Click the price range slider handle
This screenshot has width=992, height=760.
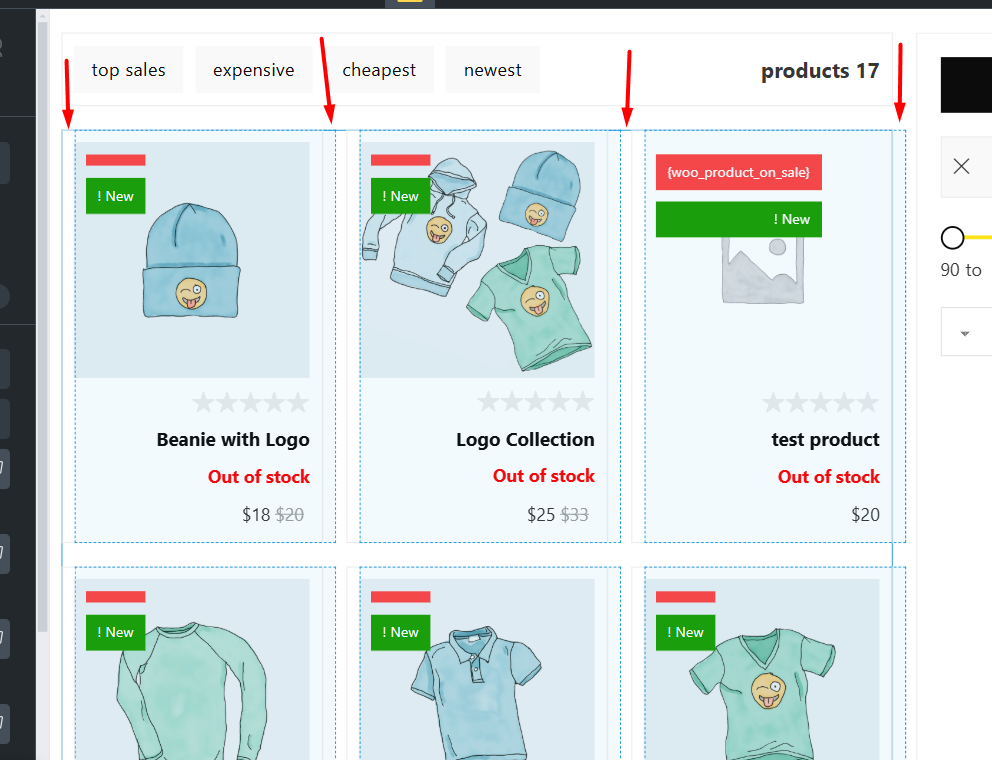click(x=952, y=238)
